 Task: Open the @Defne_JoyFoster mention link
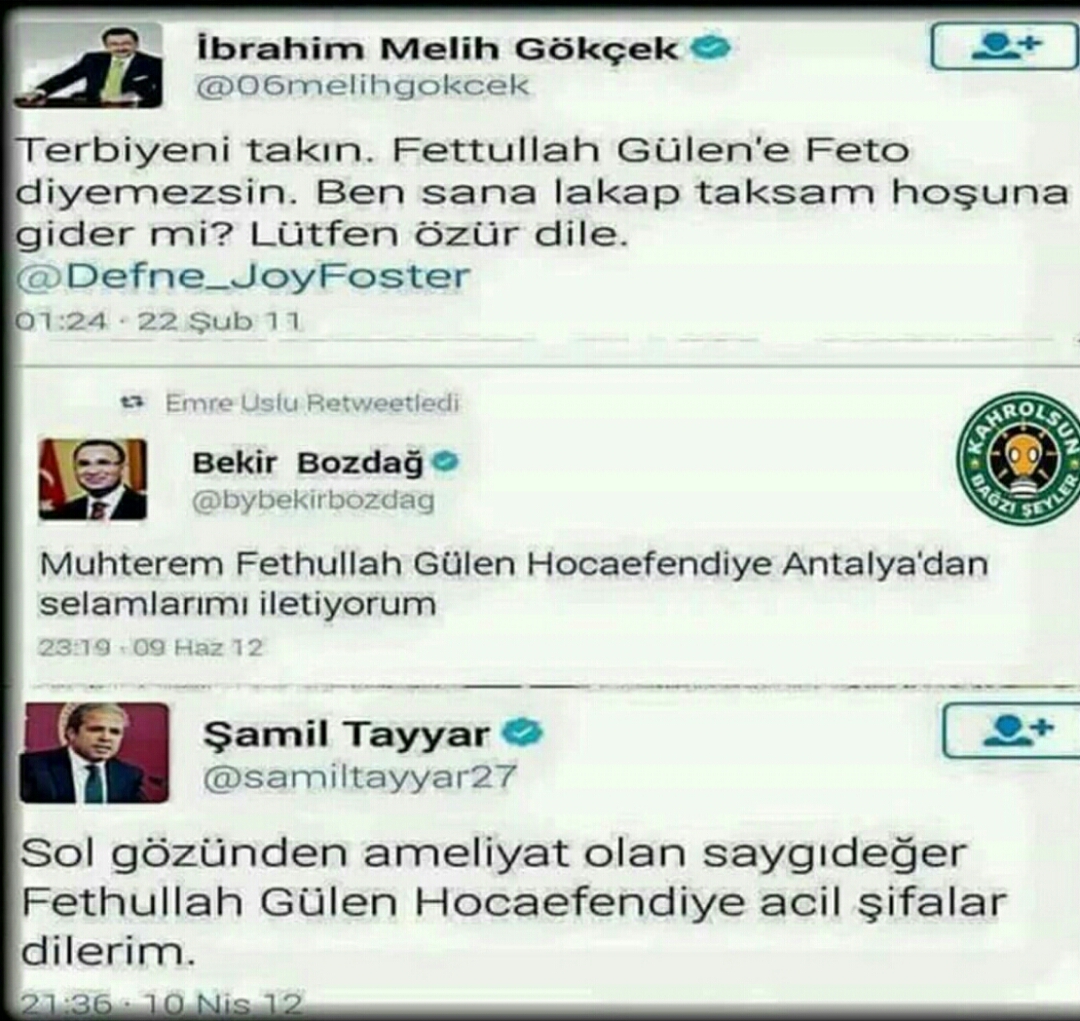[242, 277]
